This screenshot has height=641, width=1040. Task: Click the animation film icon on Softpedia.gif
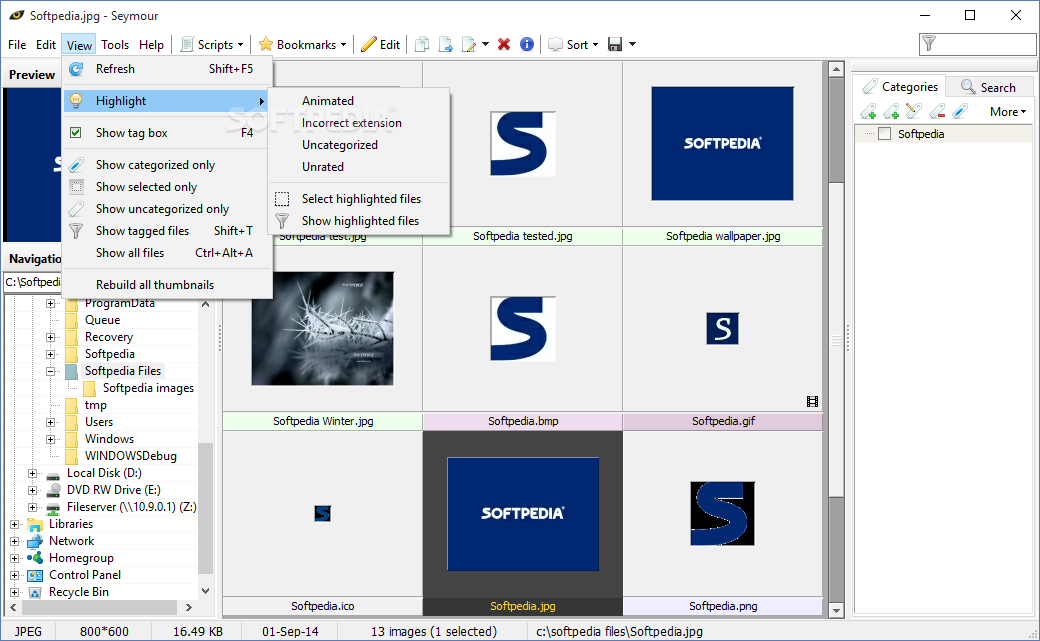tap(812, 401)
